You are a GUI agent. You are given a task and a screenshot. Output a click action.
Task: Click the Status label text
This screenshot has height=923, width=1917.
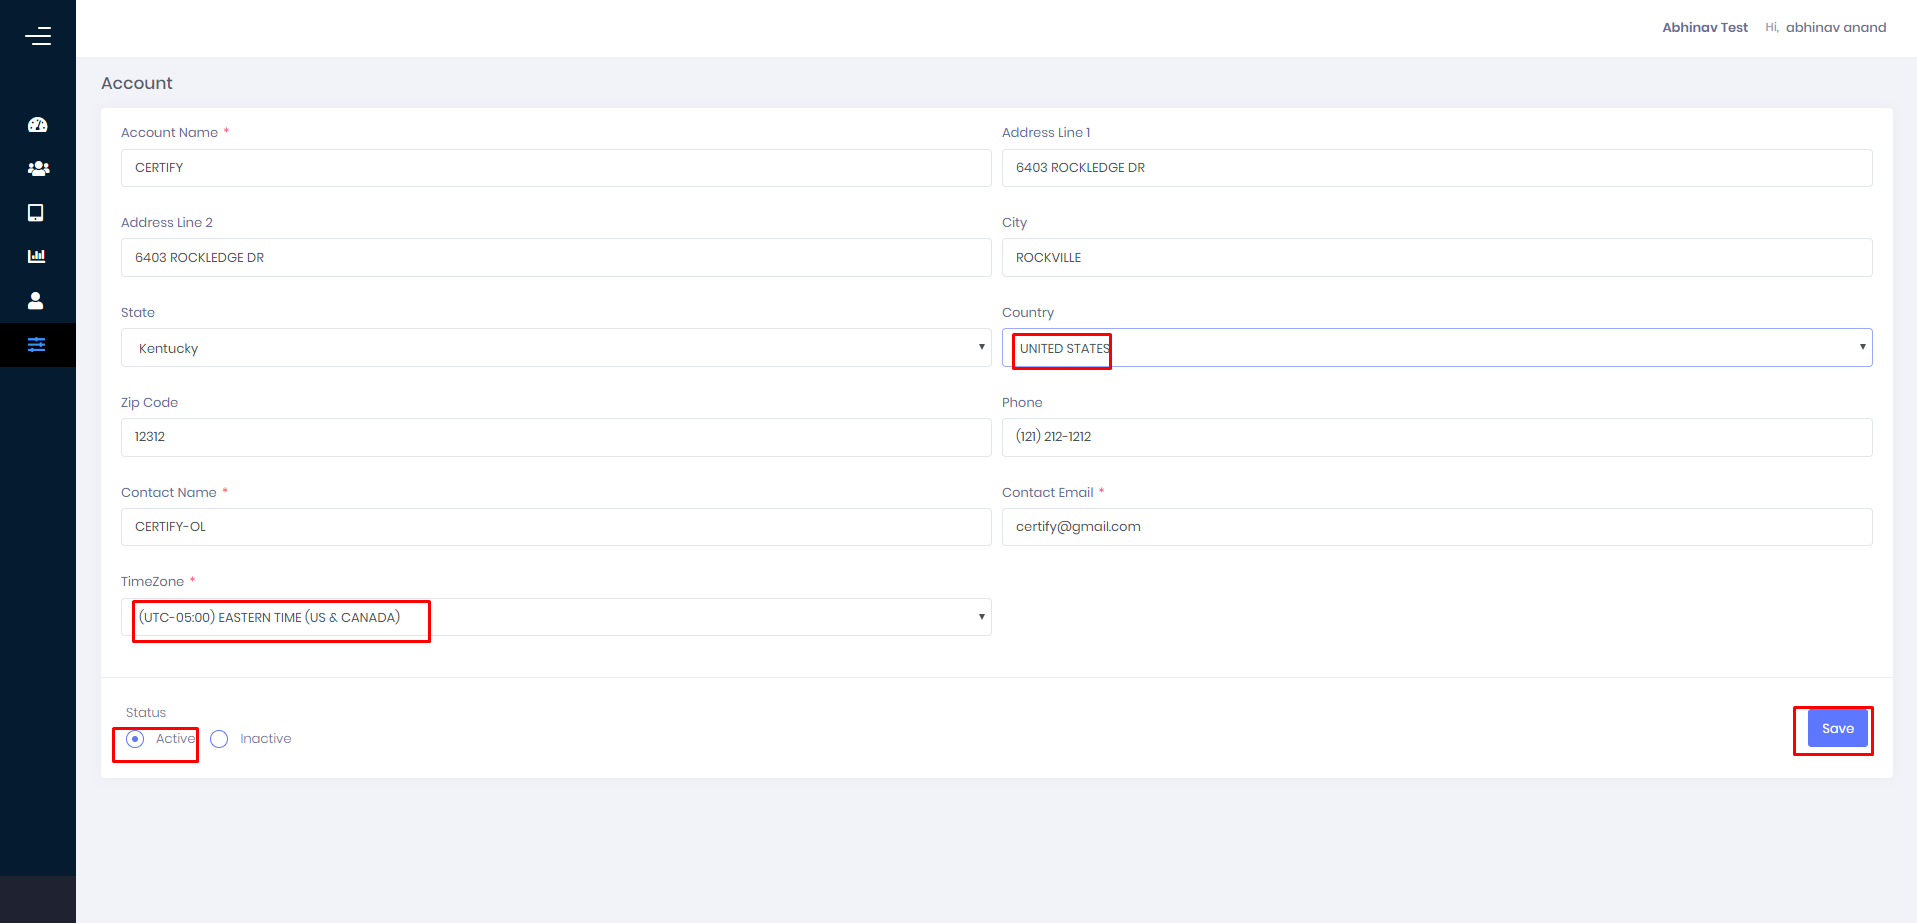click(146, 713)
